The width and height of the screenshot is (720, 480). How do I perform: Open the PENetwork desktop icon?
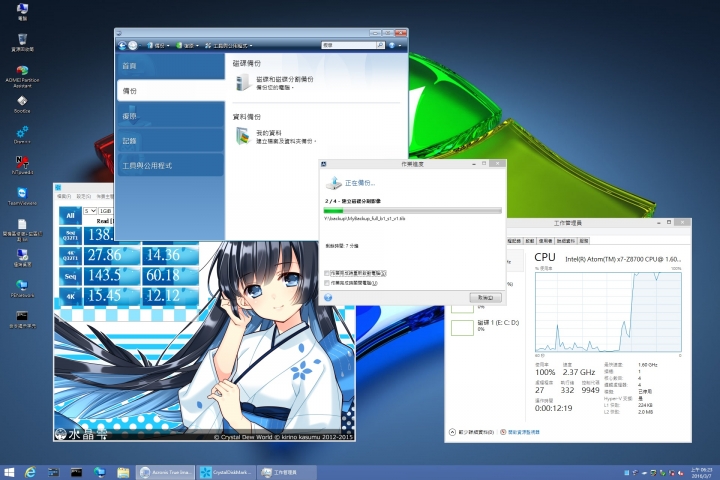(x=22, y=288)
